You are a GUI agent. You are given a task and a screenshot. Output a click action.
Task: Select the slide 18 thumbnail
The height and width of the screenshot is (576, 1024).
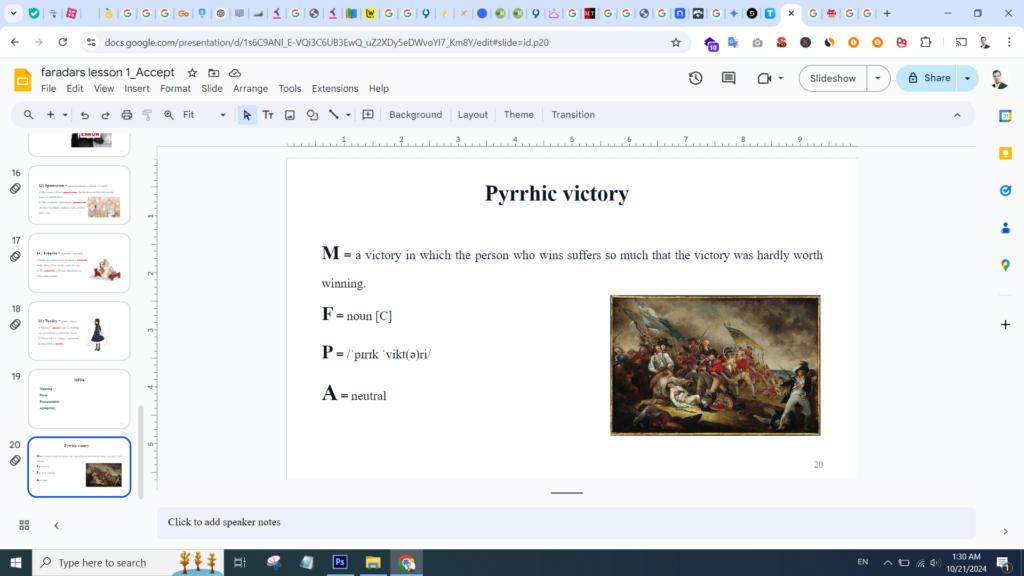(79, 330)
